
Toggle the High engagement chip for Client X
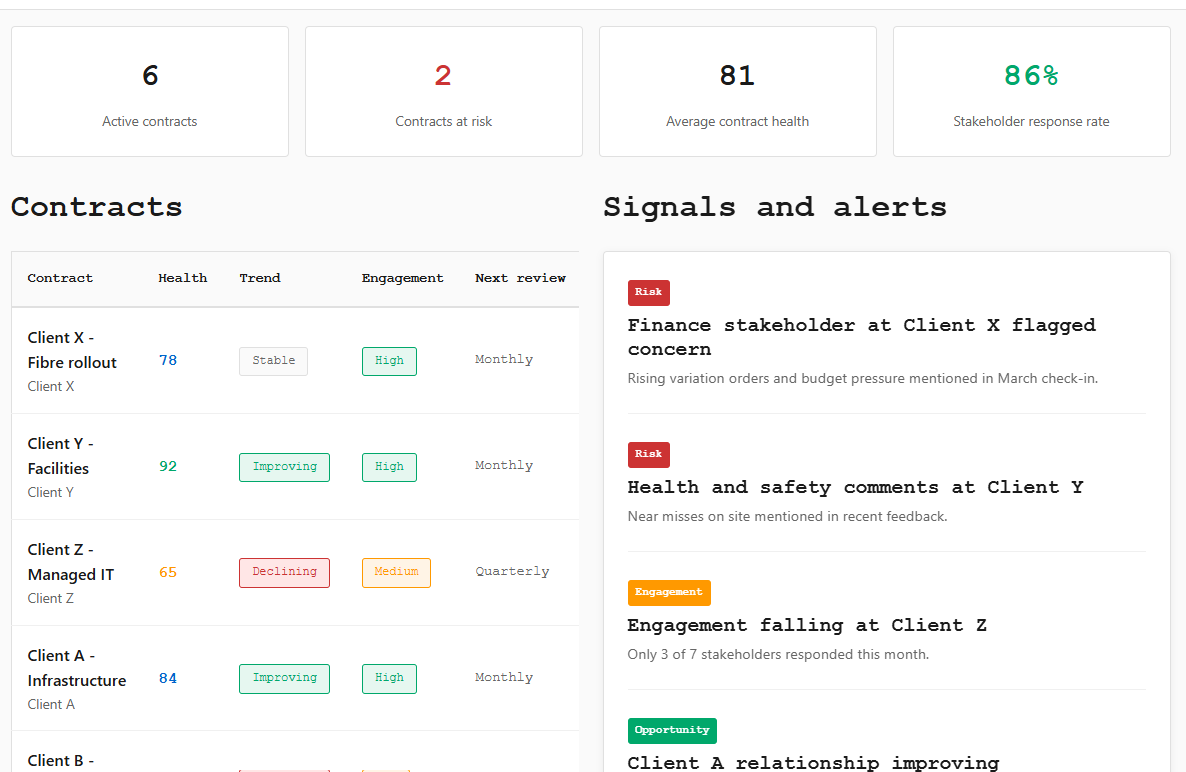389,361
